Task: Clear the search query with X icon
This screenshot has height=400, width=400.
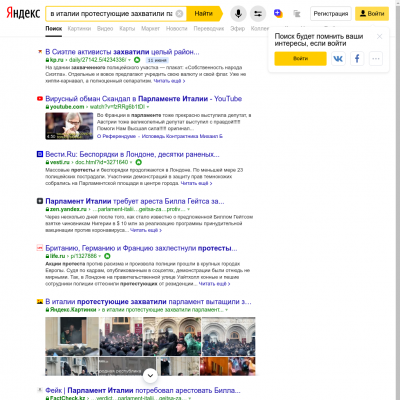Action: click(179, 14)
